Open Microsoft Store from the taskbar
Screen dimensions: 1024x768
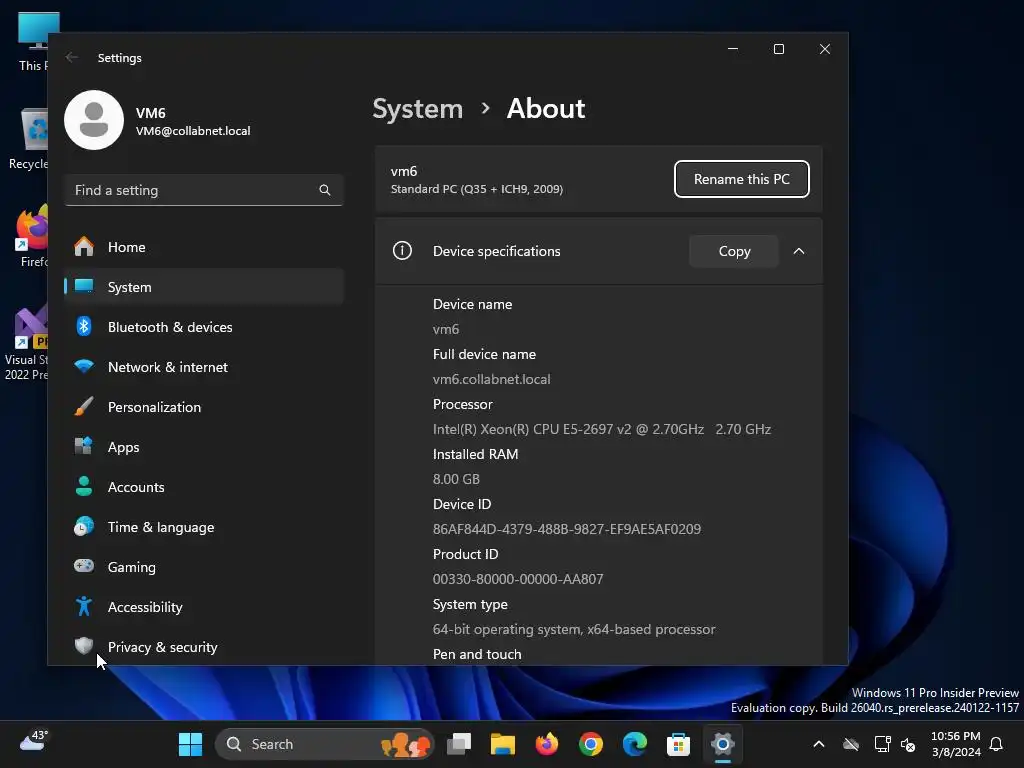[x=679, y=744]
